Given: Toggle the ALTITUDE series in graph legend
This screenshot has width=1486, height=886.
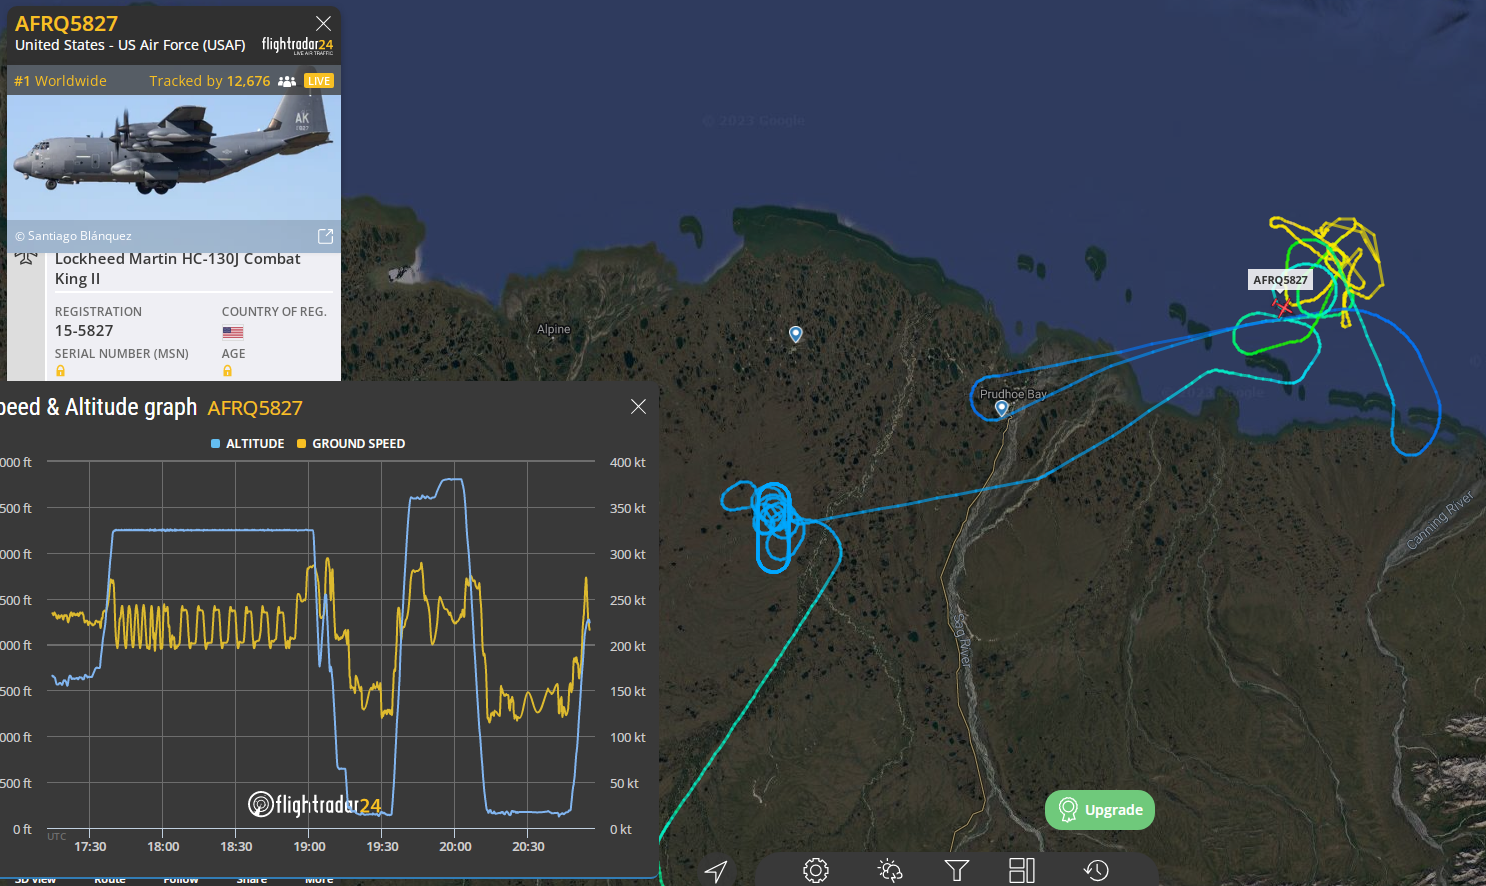Looking at the screenshot, I should click(x=248, y=444).
